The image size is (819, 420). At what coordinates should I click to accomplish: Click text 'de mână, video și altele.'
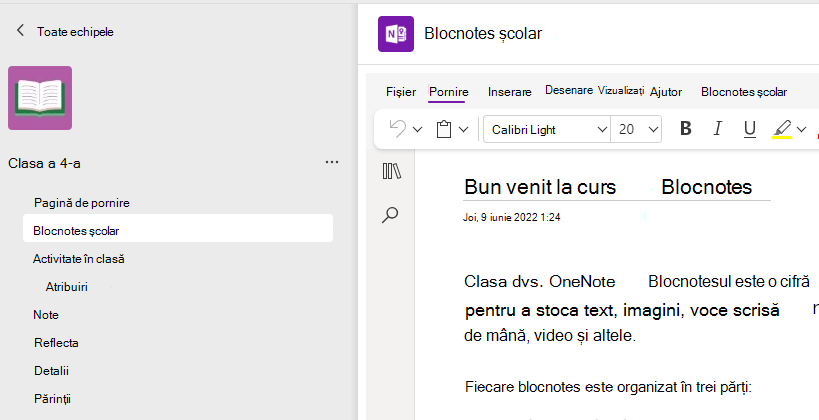click(x=550, y=335)
